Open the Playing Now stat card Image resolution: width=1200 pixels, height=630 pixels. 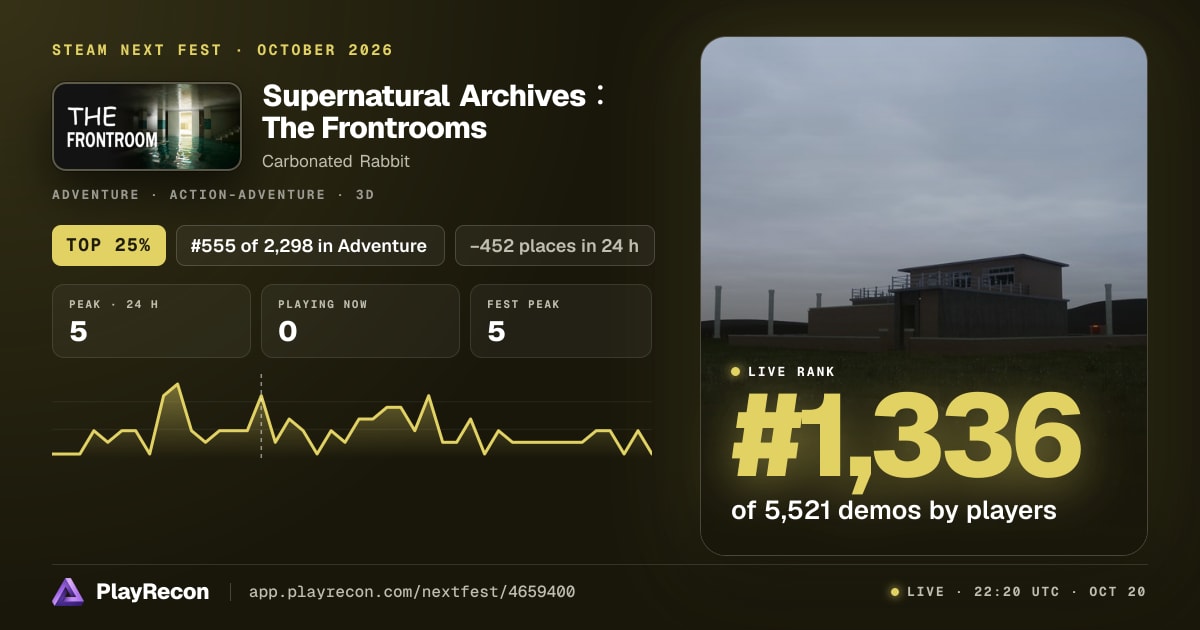tap(360, 321)
